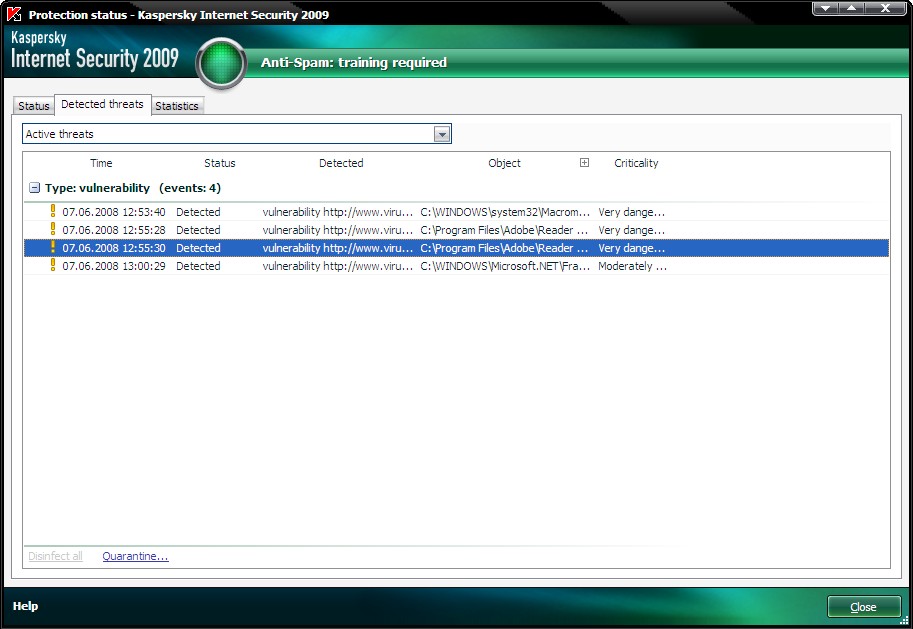Switch to the Status tab
913x629 pixels.
(x=34, y=106)
